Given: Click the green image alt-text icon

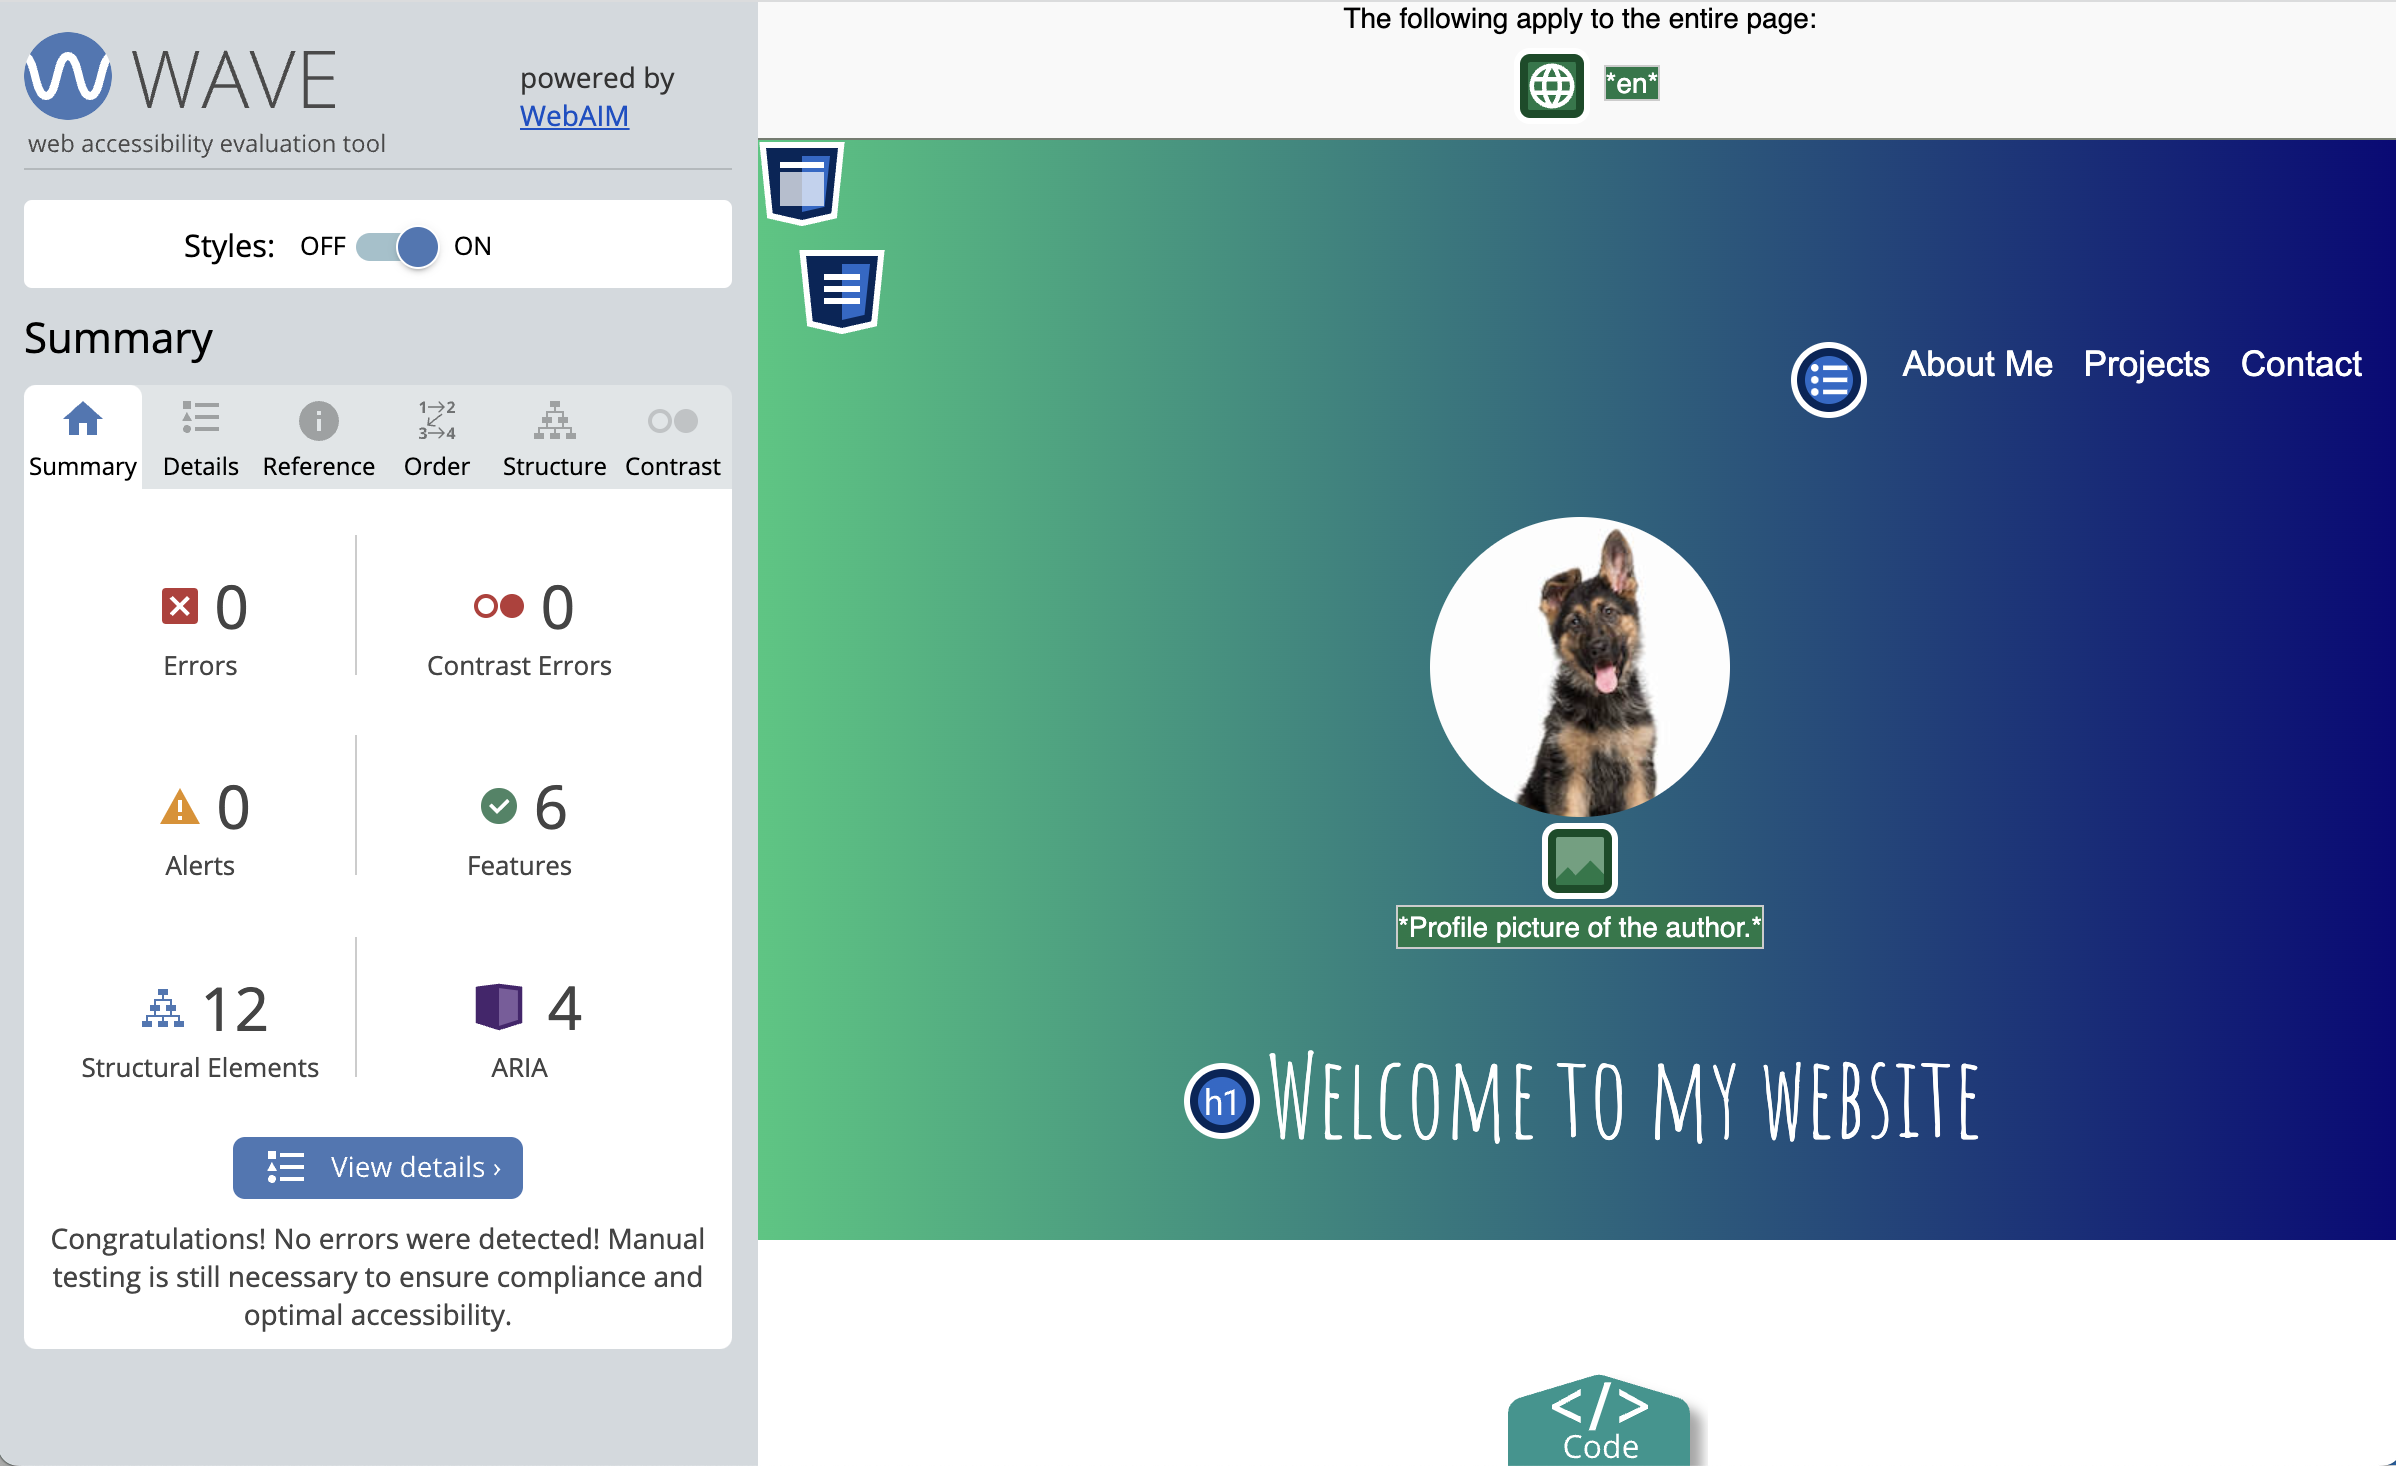Looking at the screenshot, I should click(x=1579, y=860).
